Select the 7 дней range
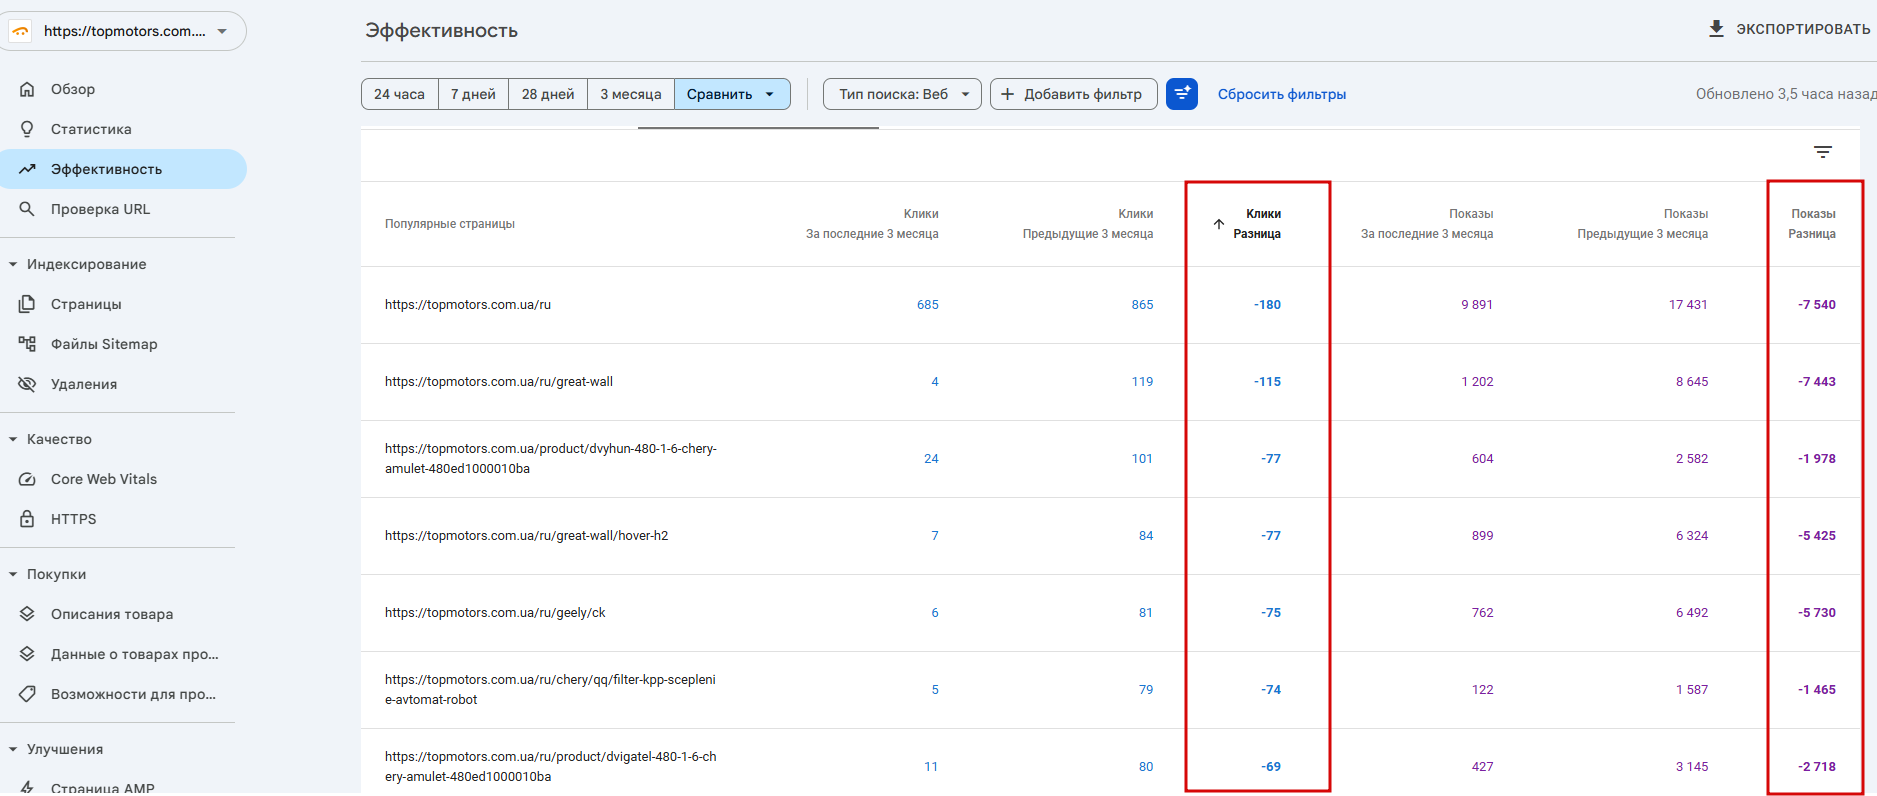This screenshot has width=1877, height=796. [473, 94]
